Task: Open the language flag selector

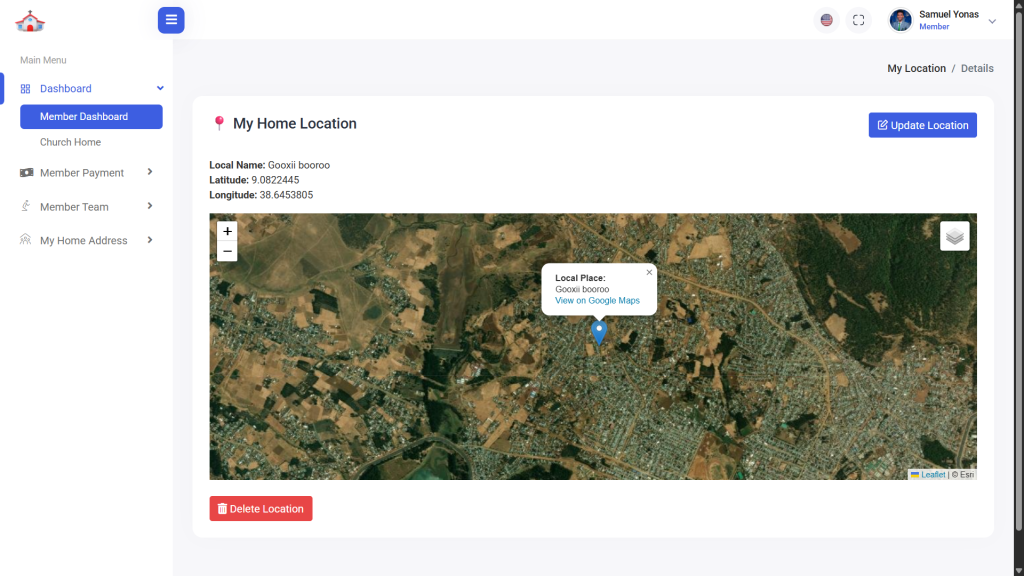Action: (826, 20)
